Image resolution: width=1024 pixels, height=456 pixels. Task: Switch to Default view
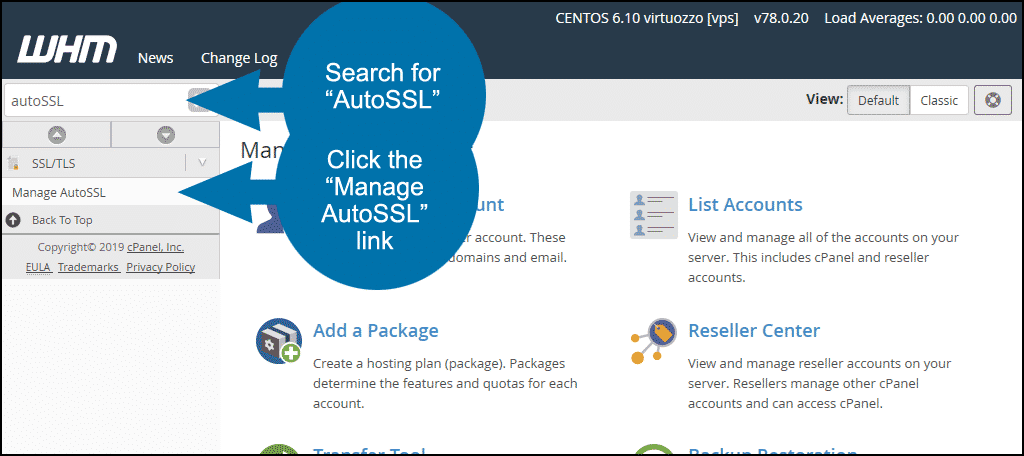click(878, 101)
